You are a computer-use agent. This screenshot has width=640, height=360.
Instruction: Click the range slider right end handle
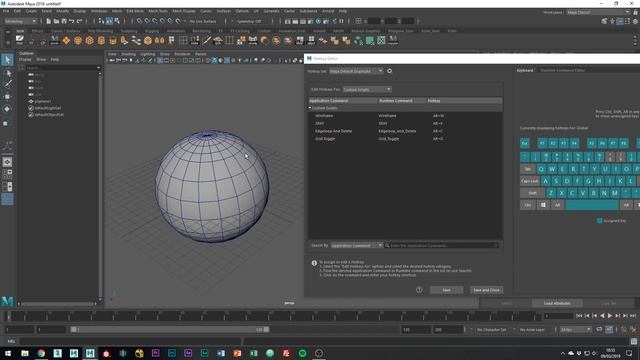tap(266, 329)
